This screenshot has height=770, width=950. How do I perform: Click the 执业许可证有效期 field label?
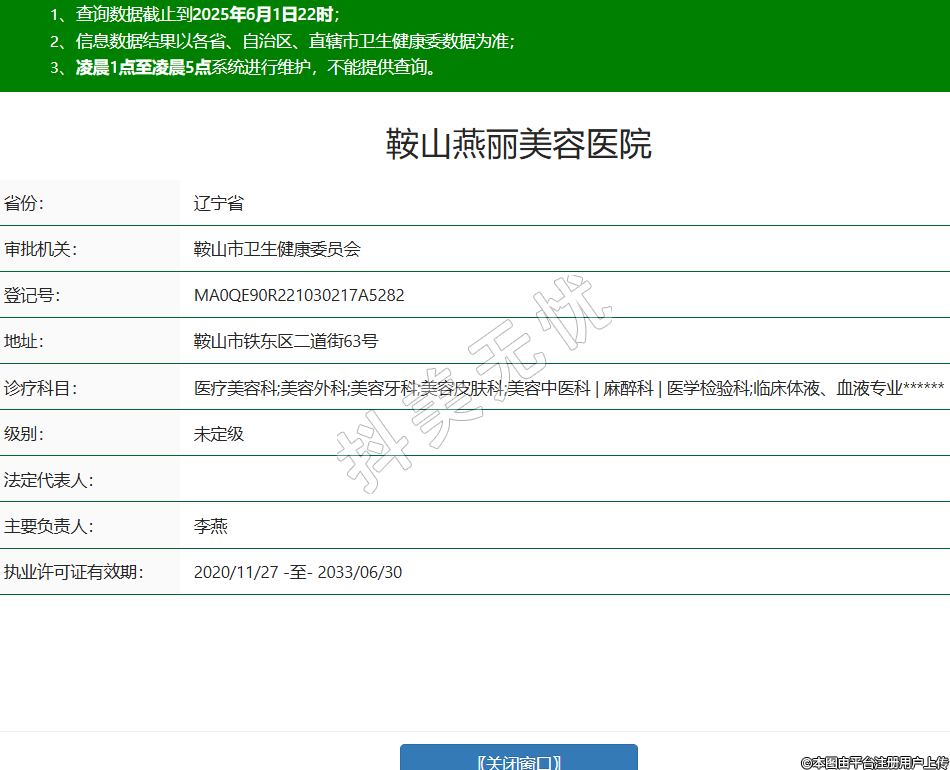pos(73,572)
